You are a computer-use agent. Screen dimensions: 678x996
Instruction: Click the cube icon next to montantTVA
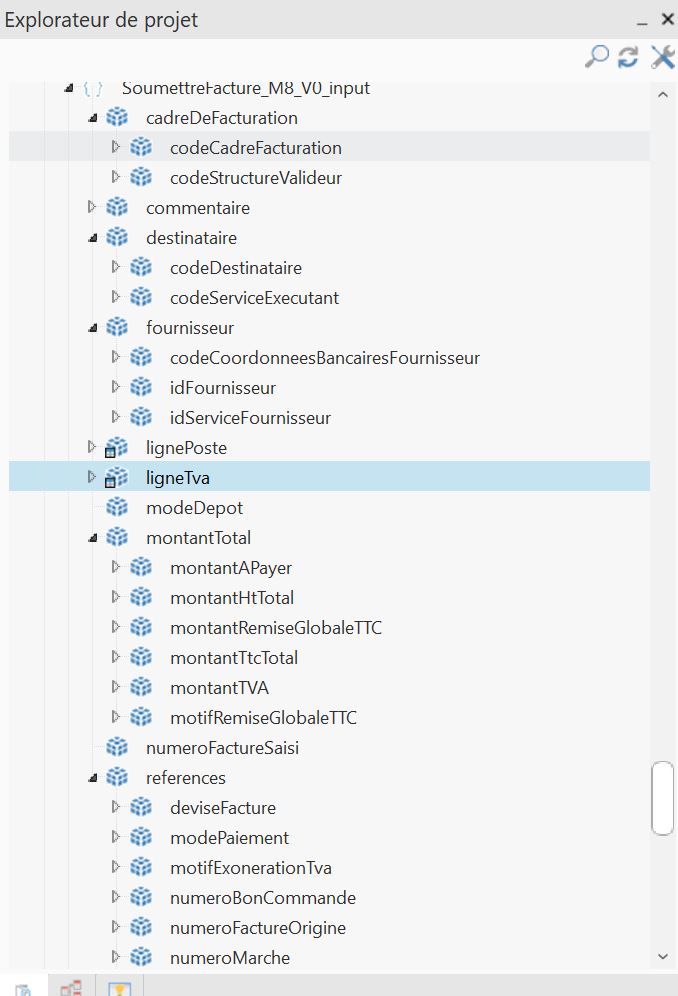pos(141,688)
